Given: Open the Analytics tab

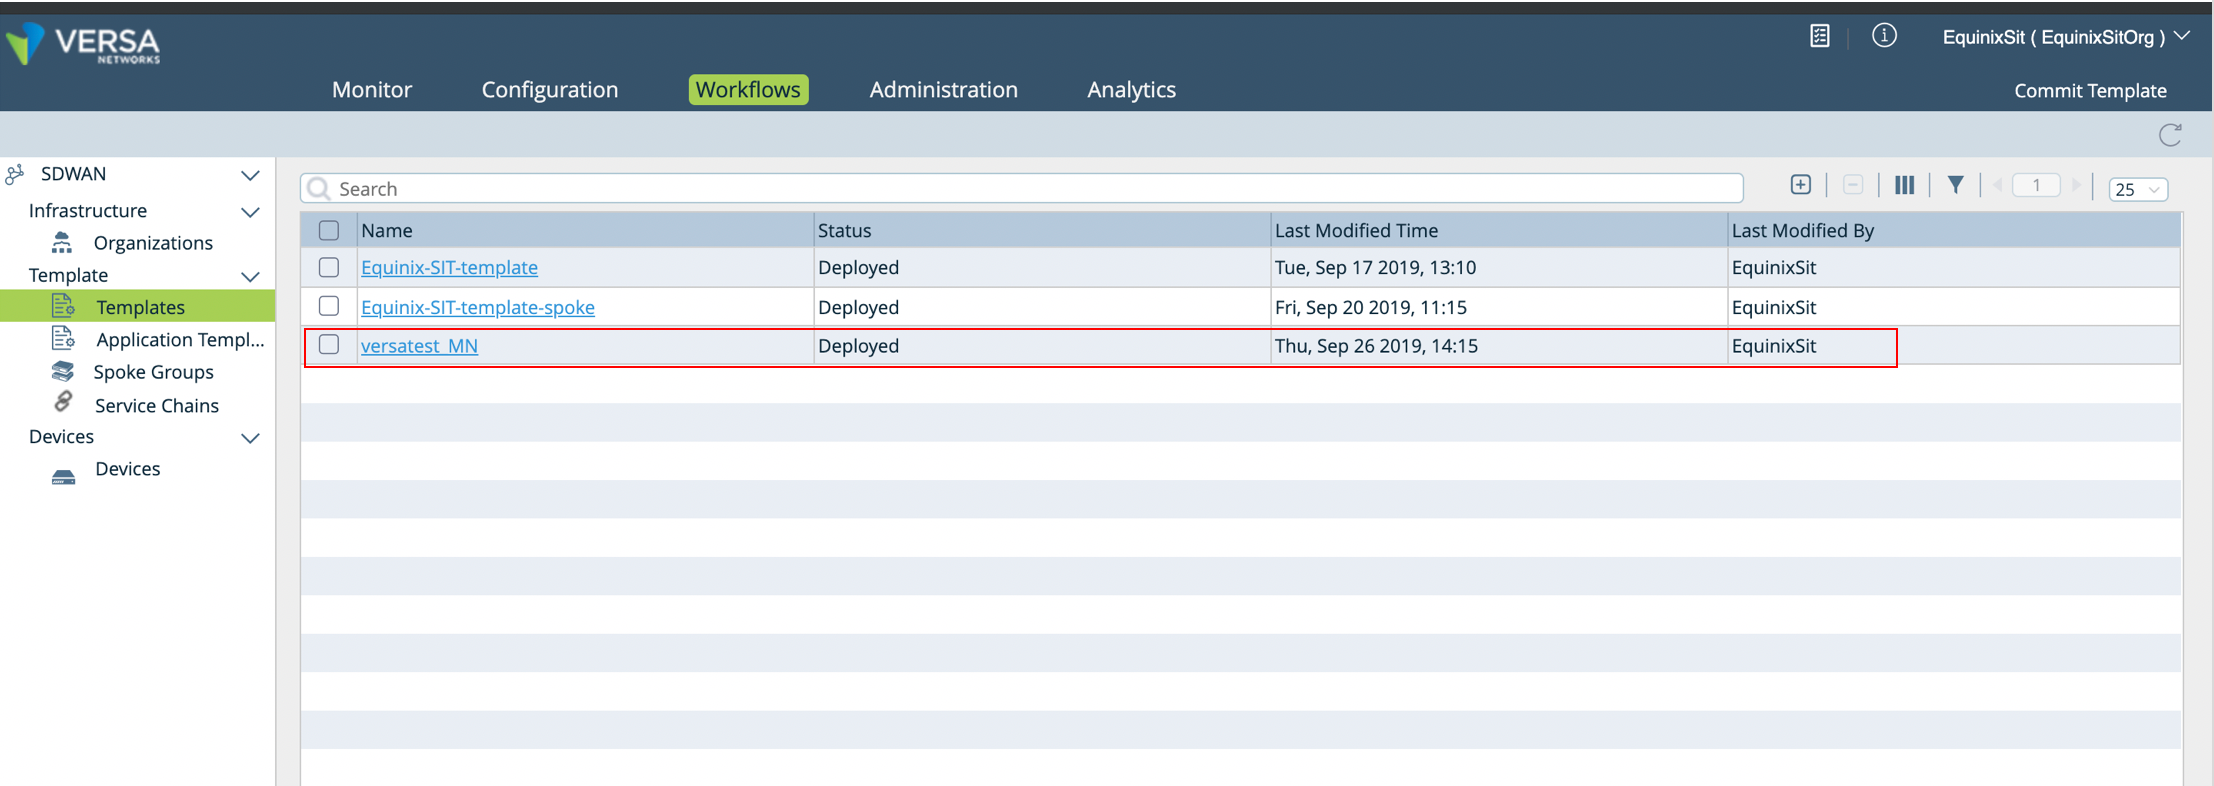Looking at the screenshot, I should click(x=1131, y=89).
